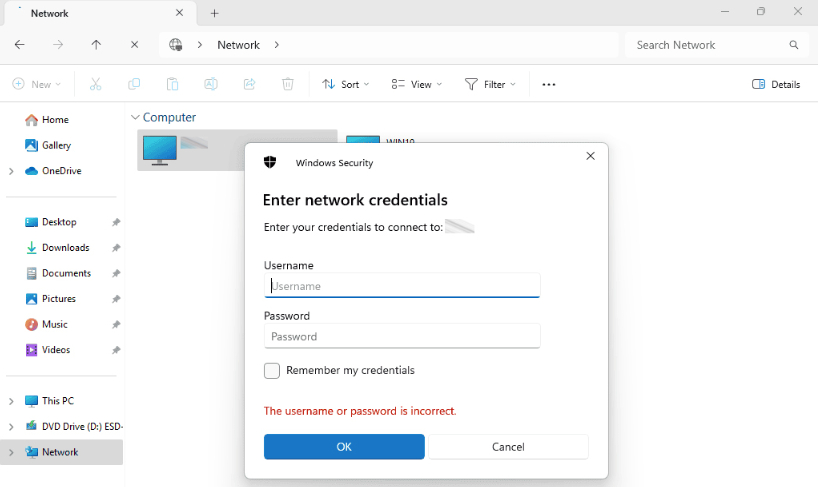Check Remember my credentials

click(272, 371)
